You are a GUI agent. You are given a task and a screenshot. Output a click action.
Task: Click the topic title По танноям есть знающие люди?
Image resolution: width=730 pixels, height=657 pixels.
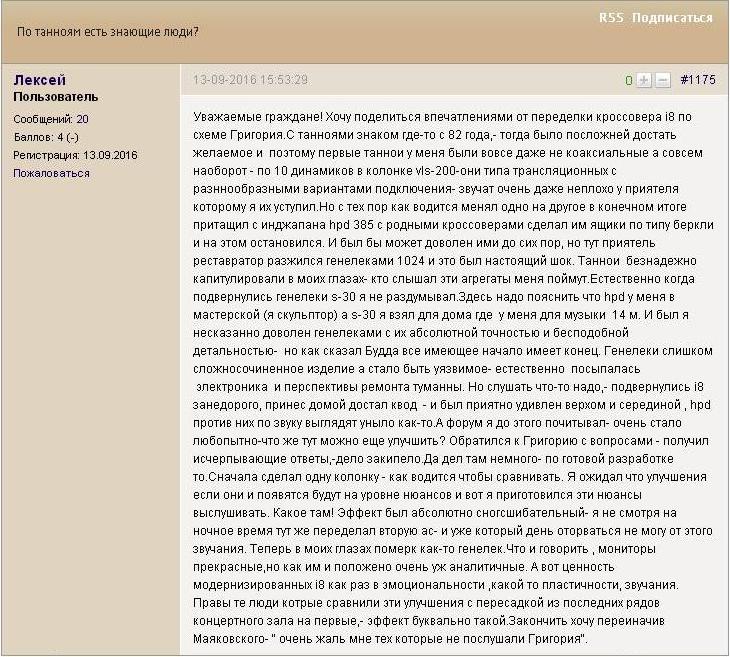point(108,31)
